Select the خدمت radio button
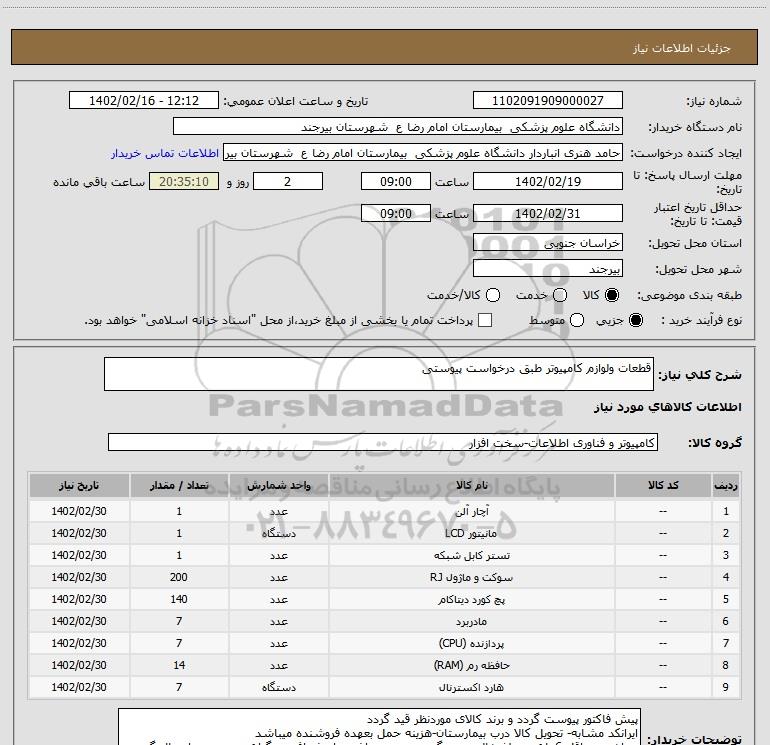 coord(560,295)
